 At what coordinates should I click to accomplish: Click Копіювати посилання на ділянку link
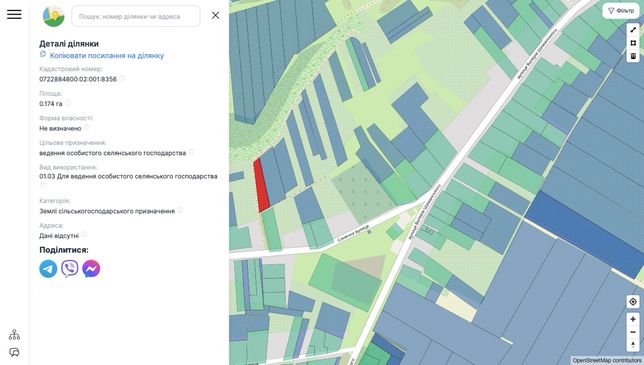point(106,55)
